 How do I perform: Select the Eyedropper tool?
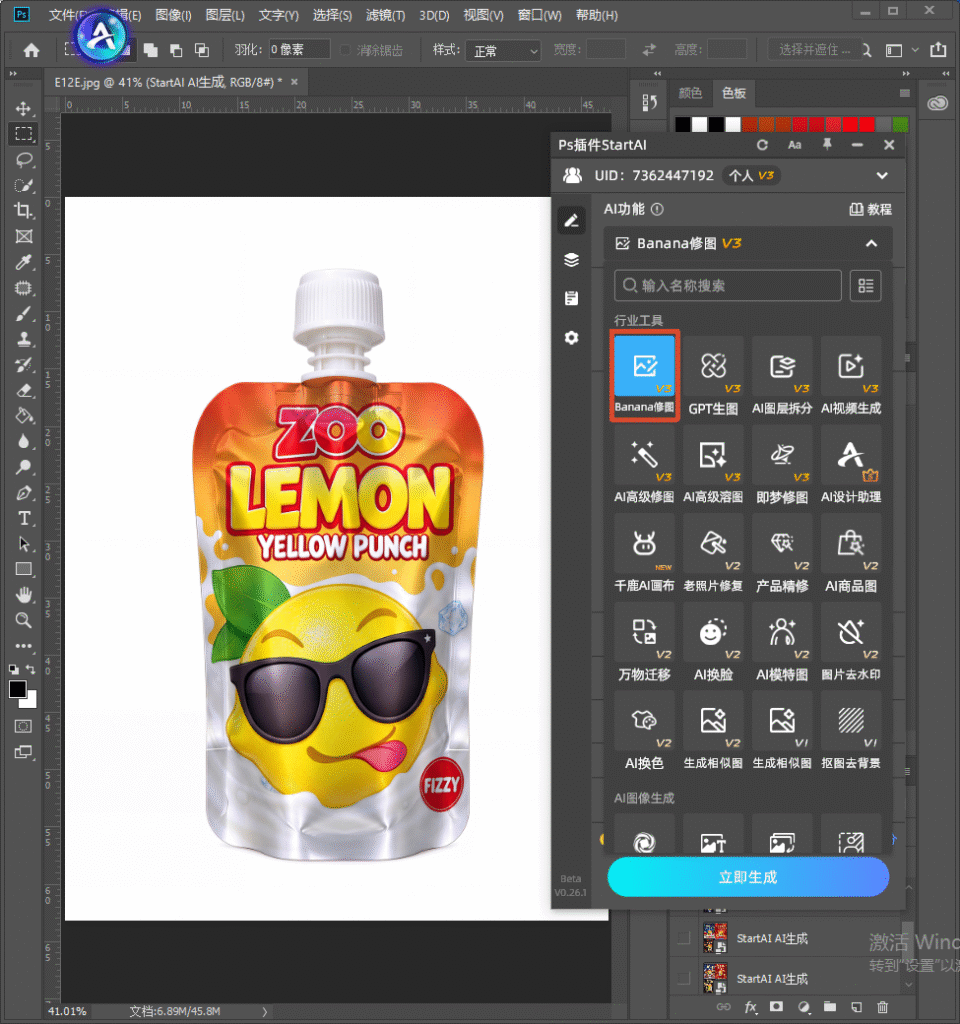pyautogui.click(x=24, y=262)
